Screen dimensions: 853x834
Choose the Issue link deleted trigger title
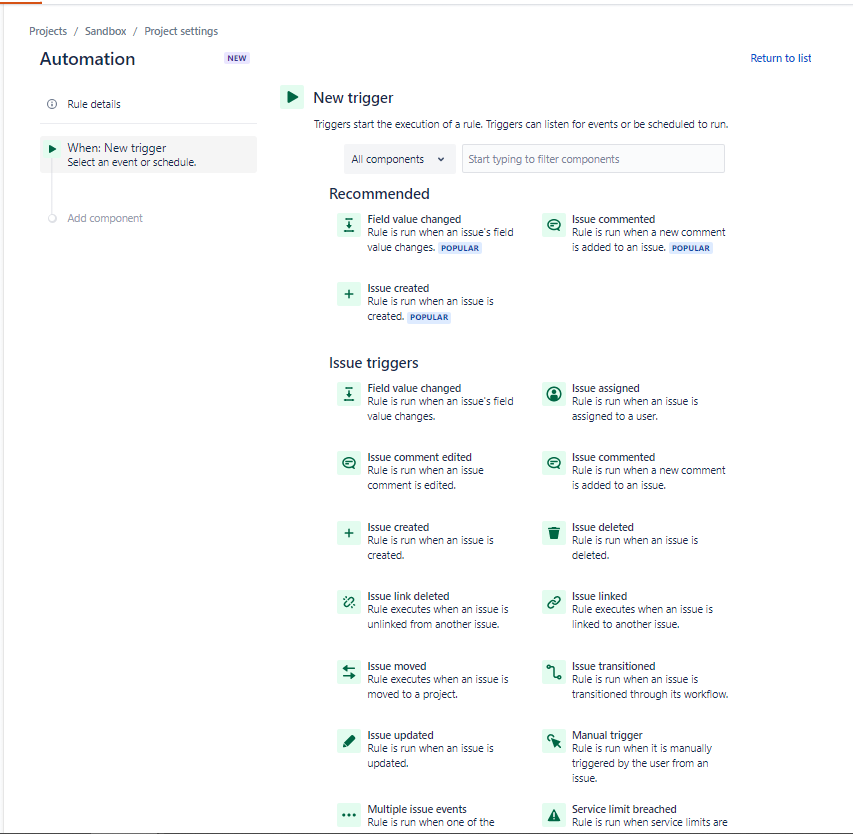408,596
